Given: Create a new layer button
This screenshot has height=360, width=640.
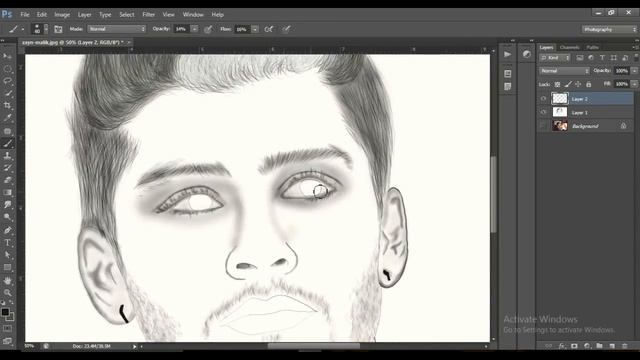Looking at the screenshot, I should point(612,346).
